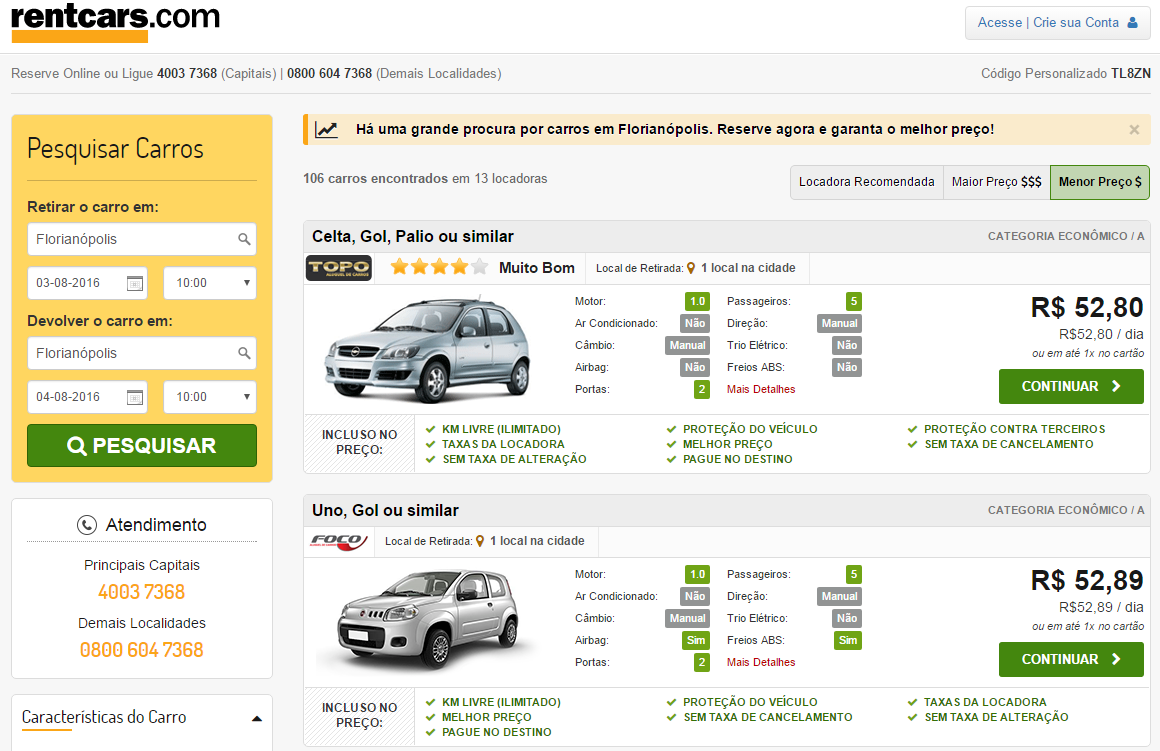
Task: Click the orange 0800 604 7368 phone number
Action: coord(141,650)
